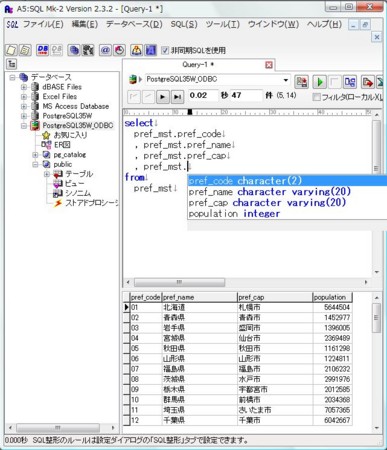Click the favorites star icon in tree
Viewport: 387px width, 450px height.
[x=46, y=135]
